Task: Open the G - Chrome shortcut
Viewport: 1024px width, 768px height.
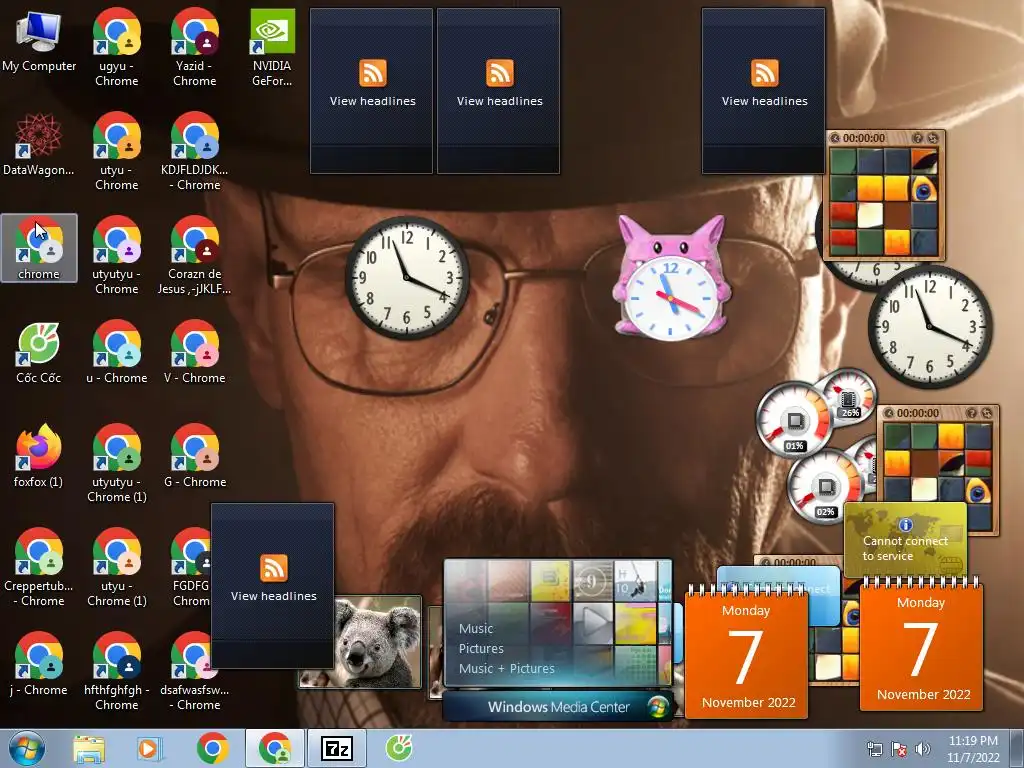Action: [195, 456]
